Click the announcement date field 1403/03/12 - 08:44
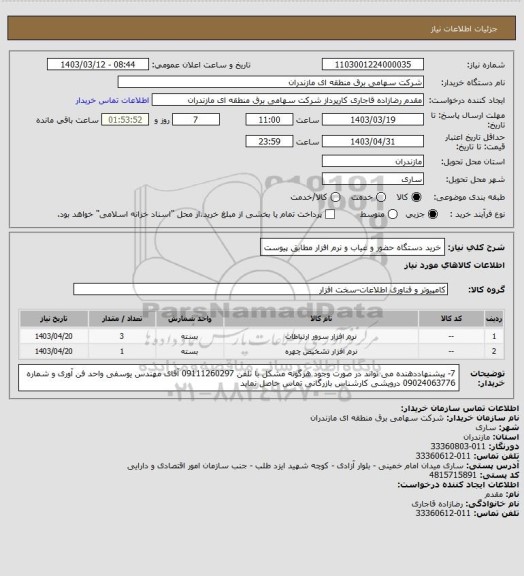This screenshot has width=524, height=576. (98, 64)
